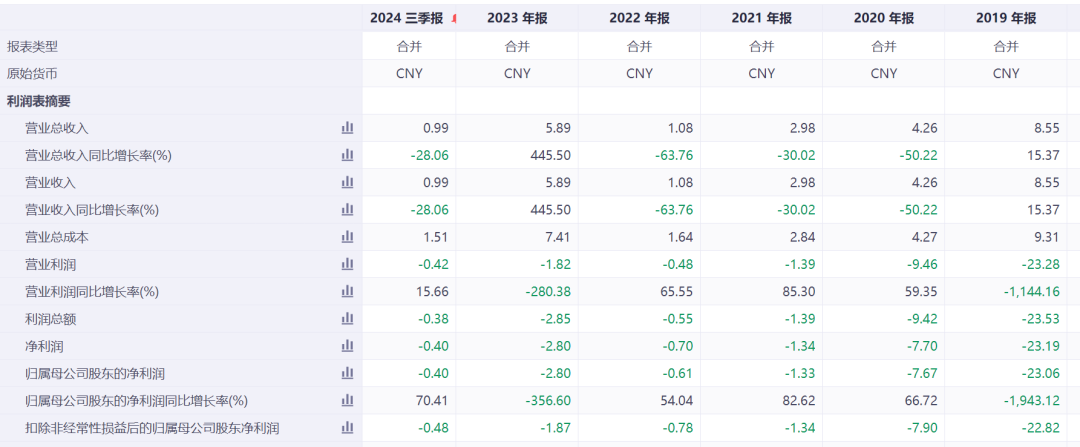This screenshot has width=1080, height=447.
Task: Click the bar chart icon for 营业利润
Action: point(347,264)
